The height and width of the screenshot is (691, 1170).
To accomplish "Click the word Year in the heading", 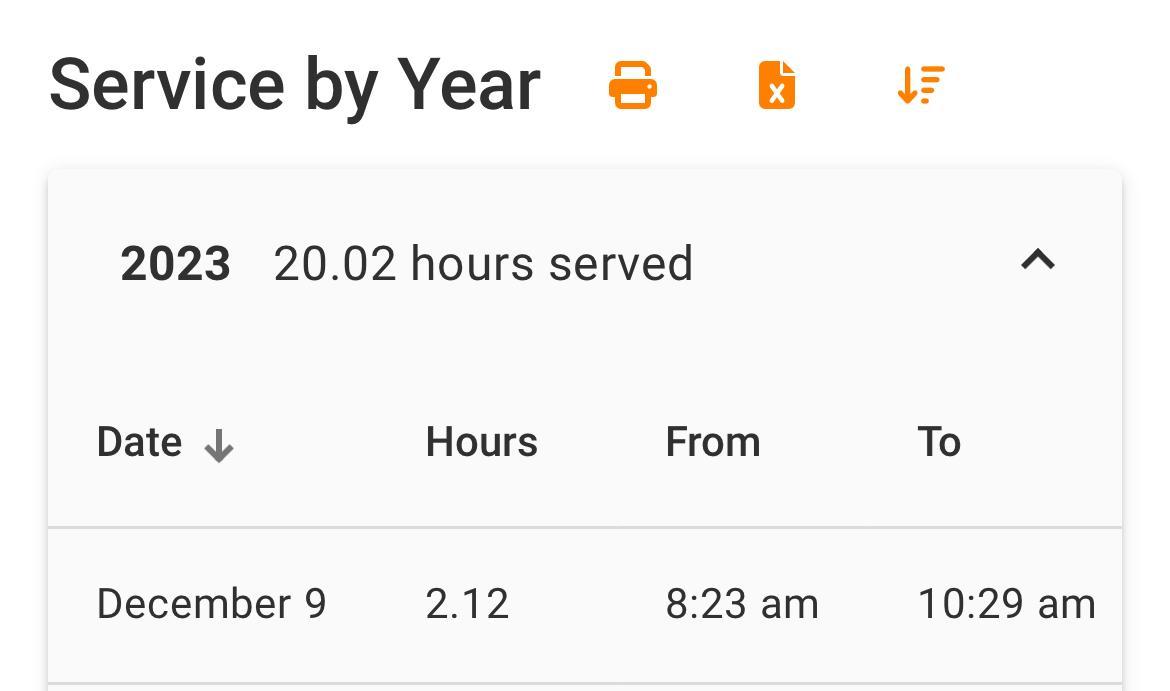I will click(469, 85).
